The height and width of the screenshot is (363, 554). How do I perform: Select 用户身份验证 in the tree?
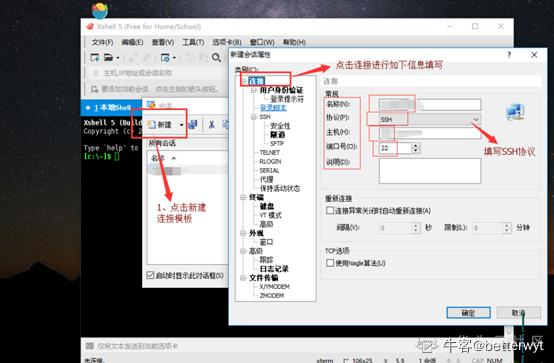point(282,90)
